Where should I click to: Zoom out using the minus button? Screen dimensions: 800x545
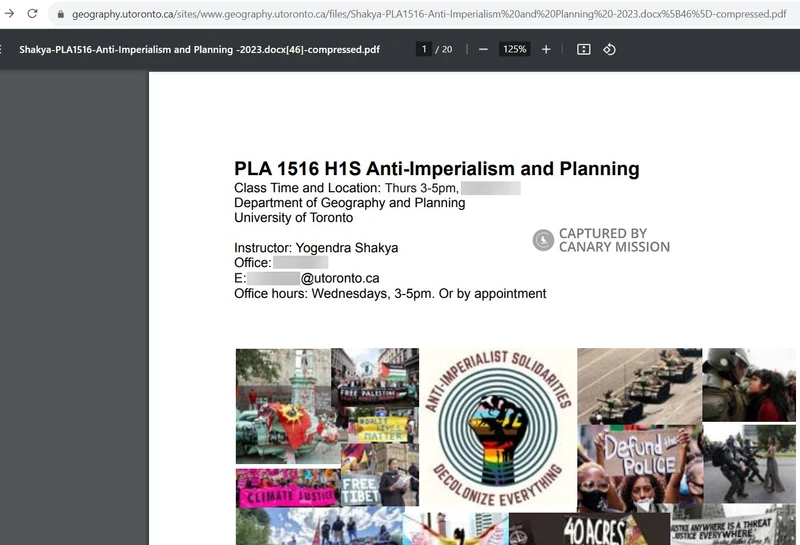(483, 49)
